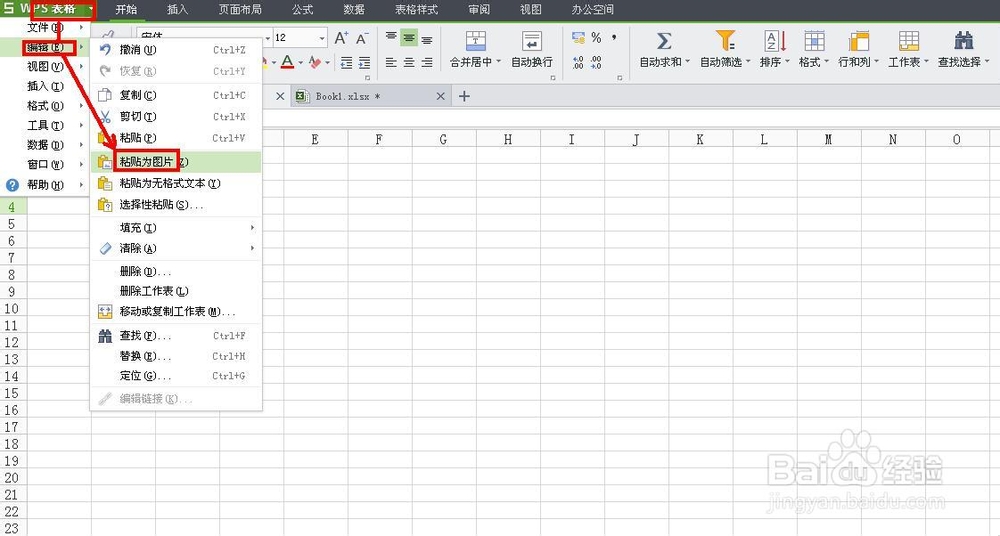Apply percent style
The height and width of the screenshot is (536, 1000).
pos(596,38)
